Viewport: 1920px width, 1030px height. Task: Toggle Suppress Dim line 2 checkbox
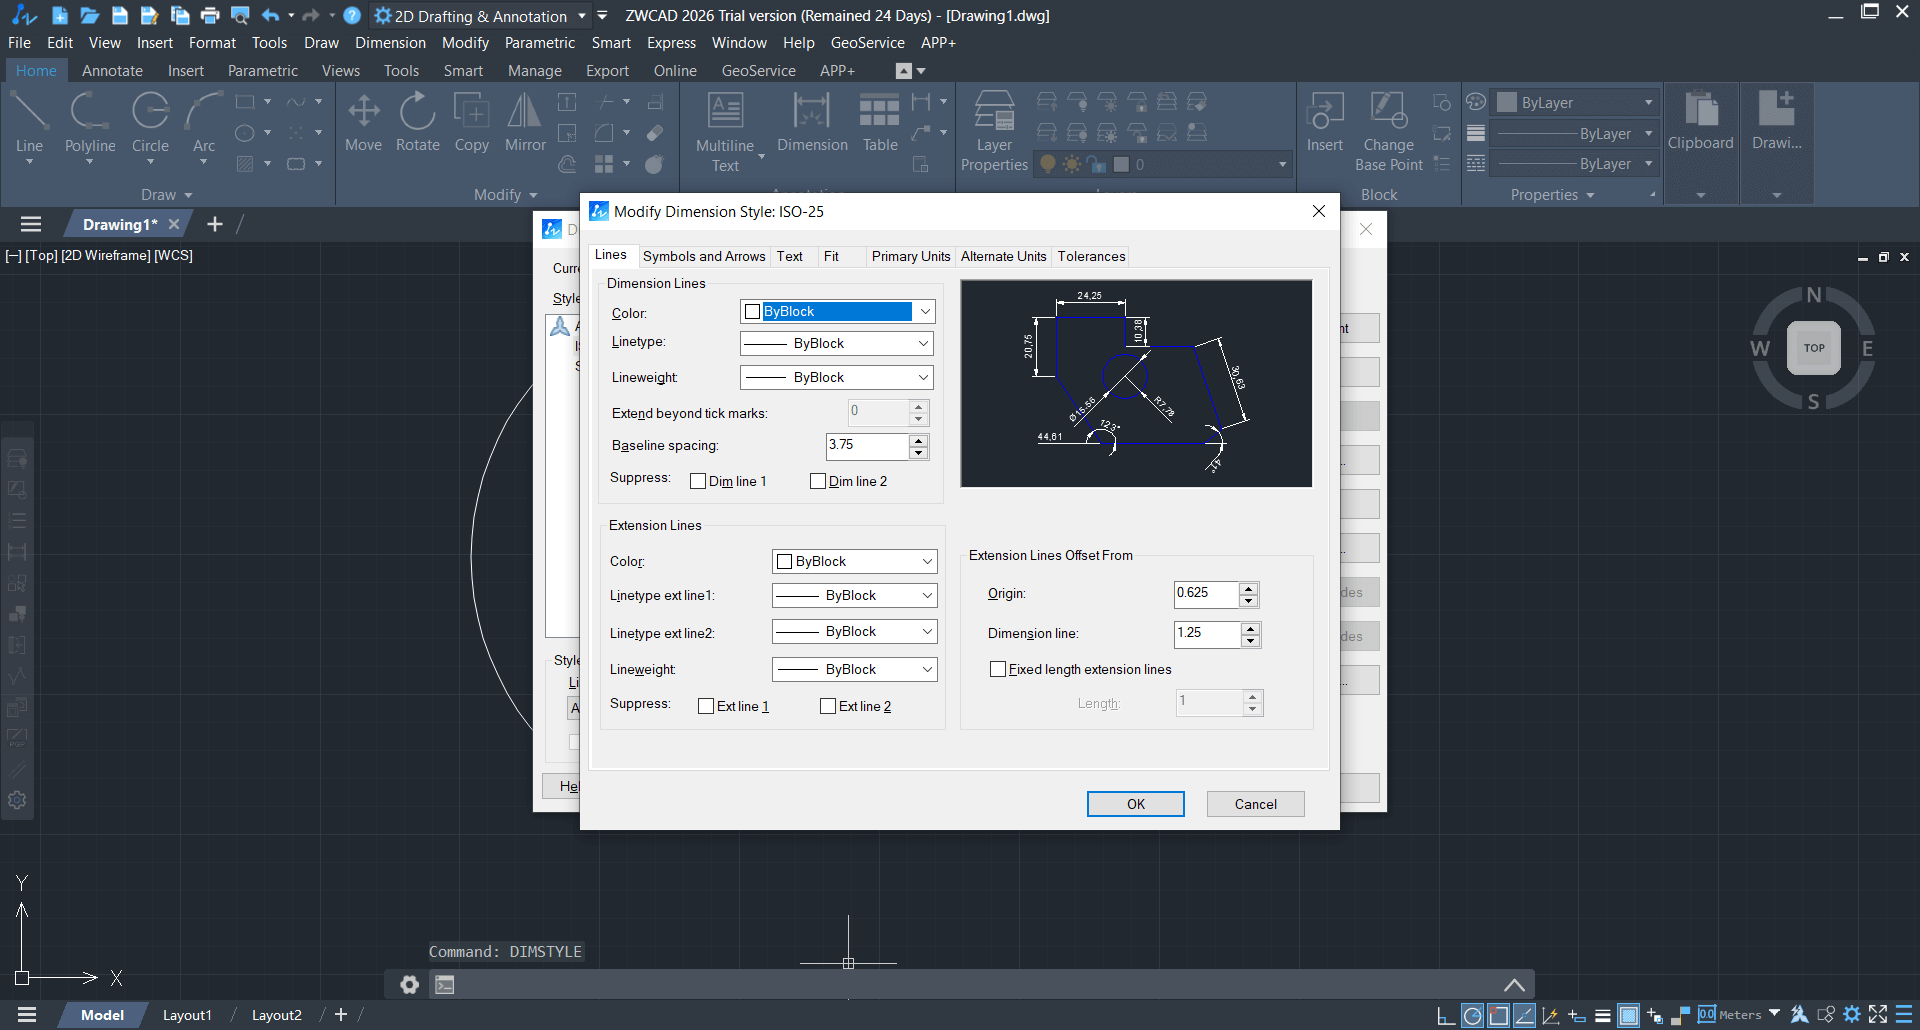818,481
